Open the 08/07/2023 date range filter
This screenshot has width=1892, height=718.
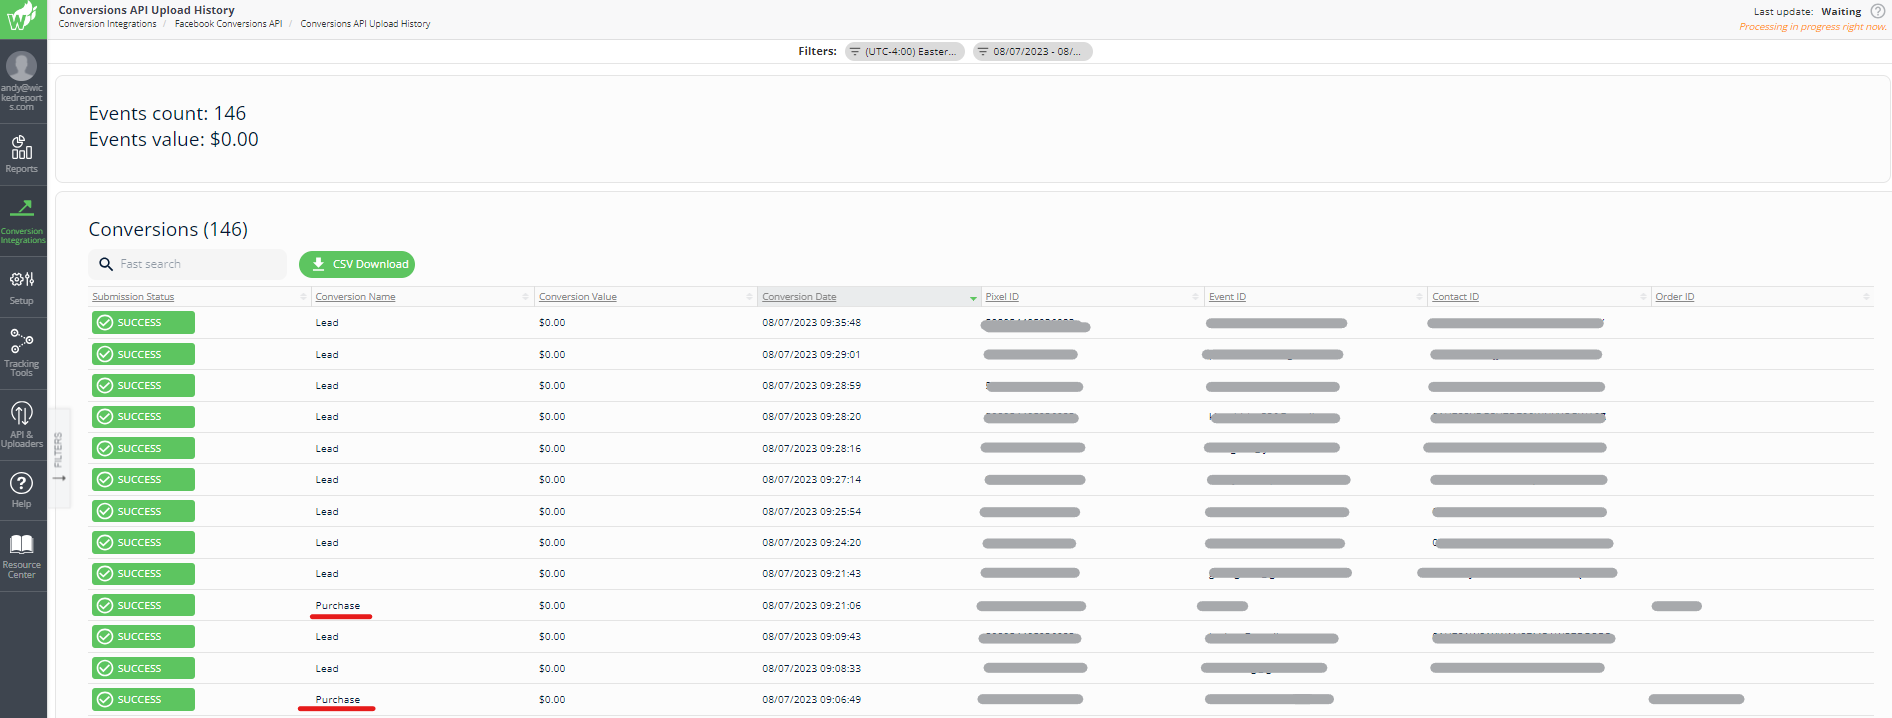tap(1033, 51)
